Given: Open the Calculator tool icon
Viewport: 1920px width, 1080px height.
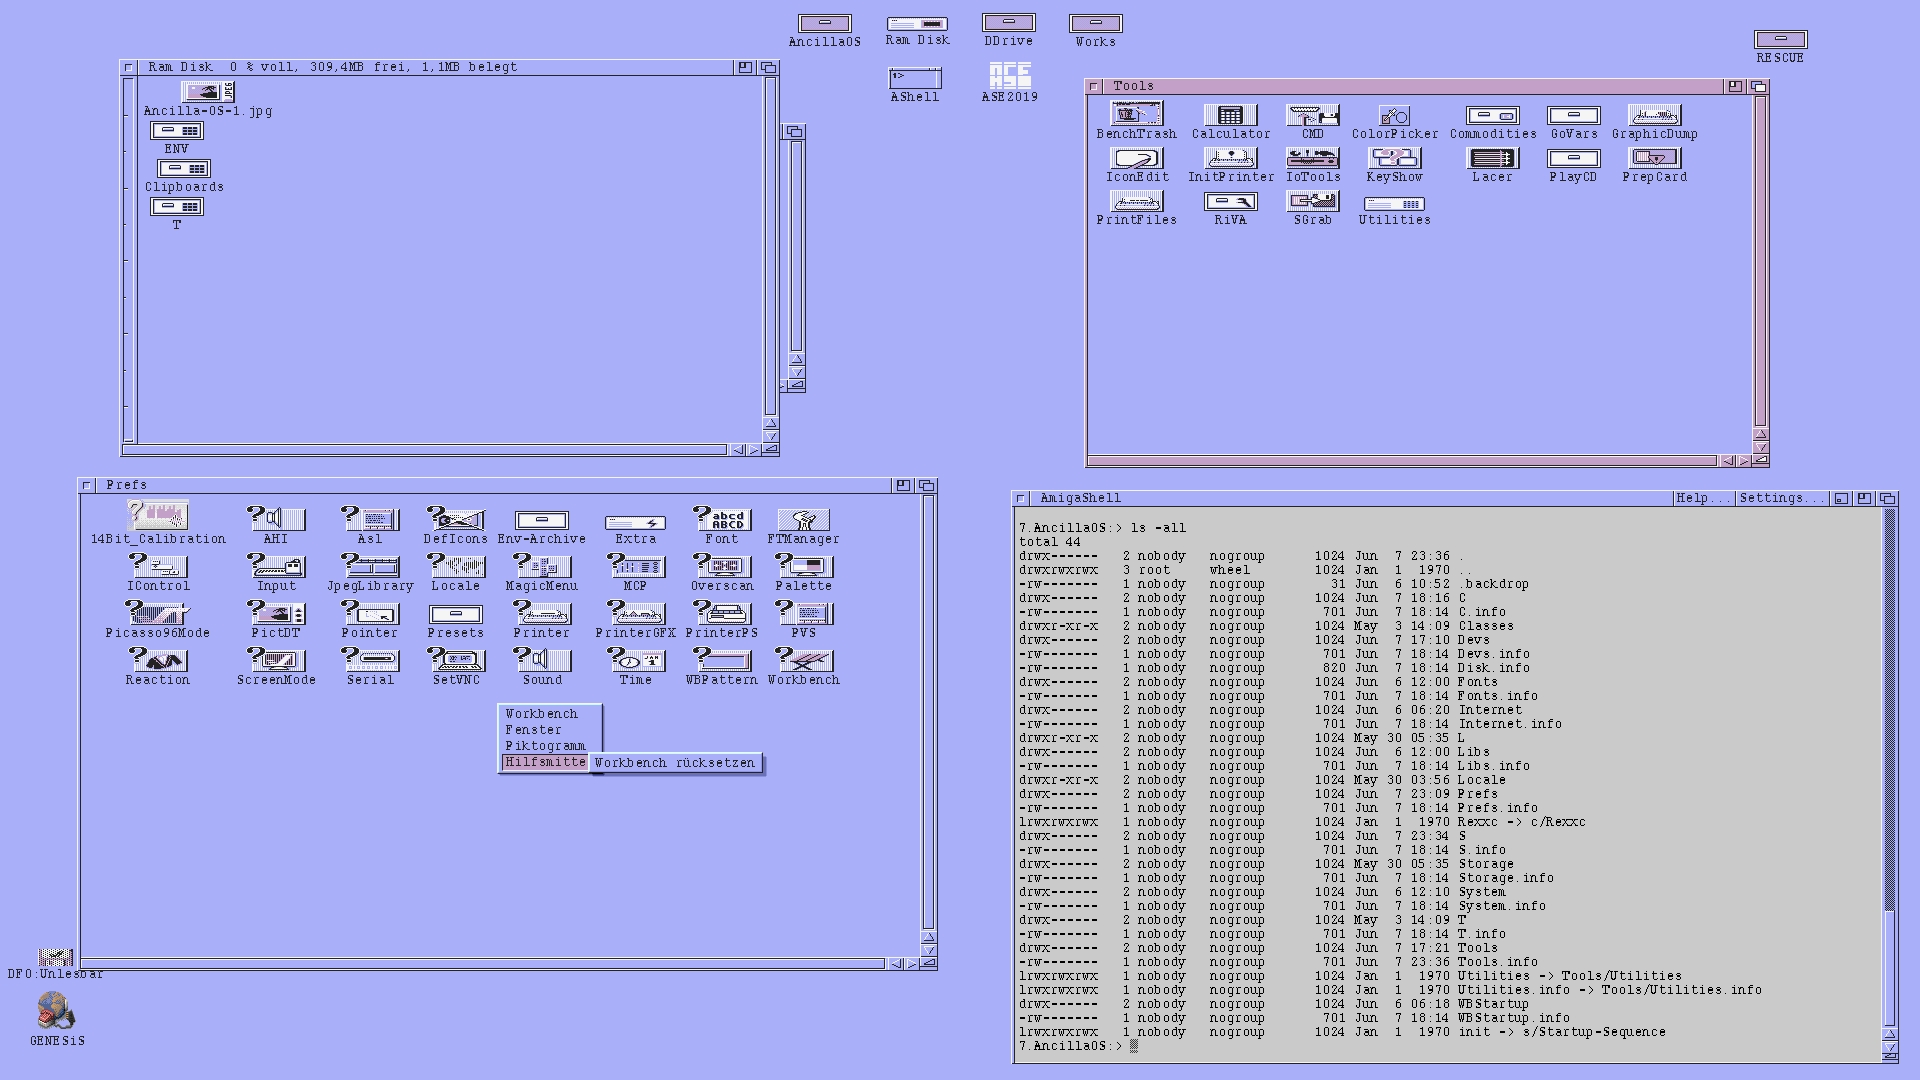Looking at the screenshot, I should (1230, 116).
